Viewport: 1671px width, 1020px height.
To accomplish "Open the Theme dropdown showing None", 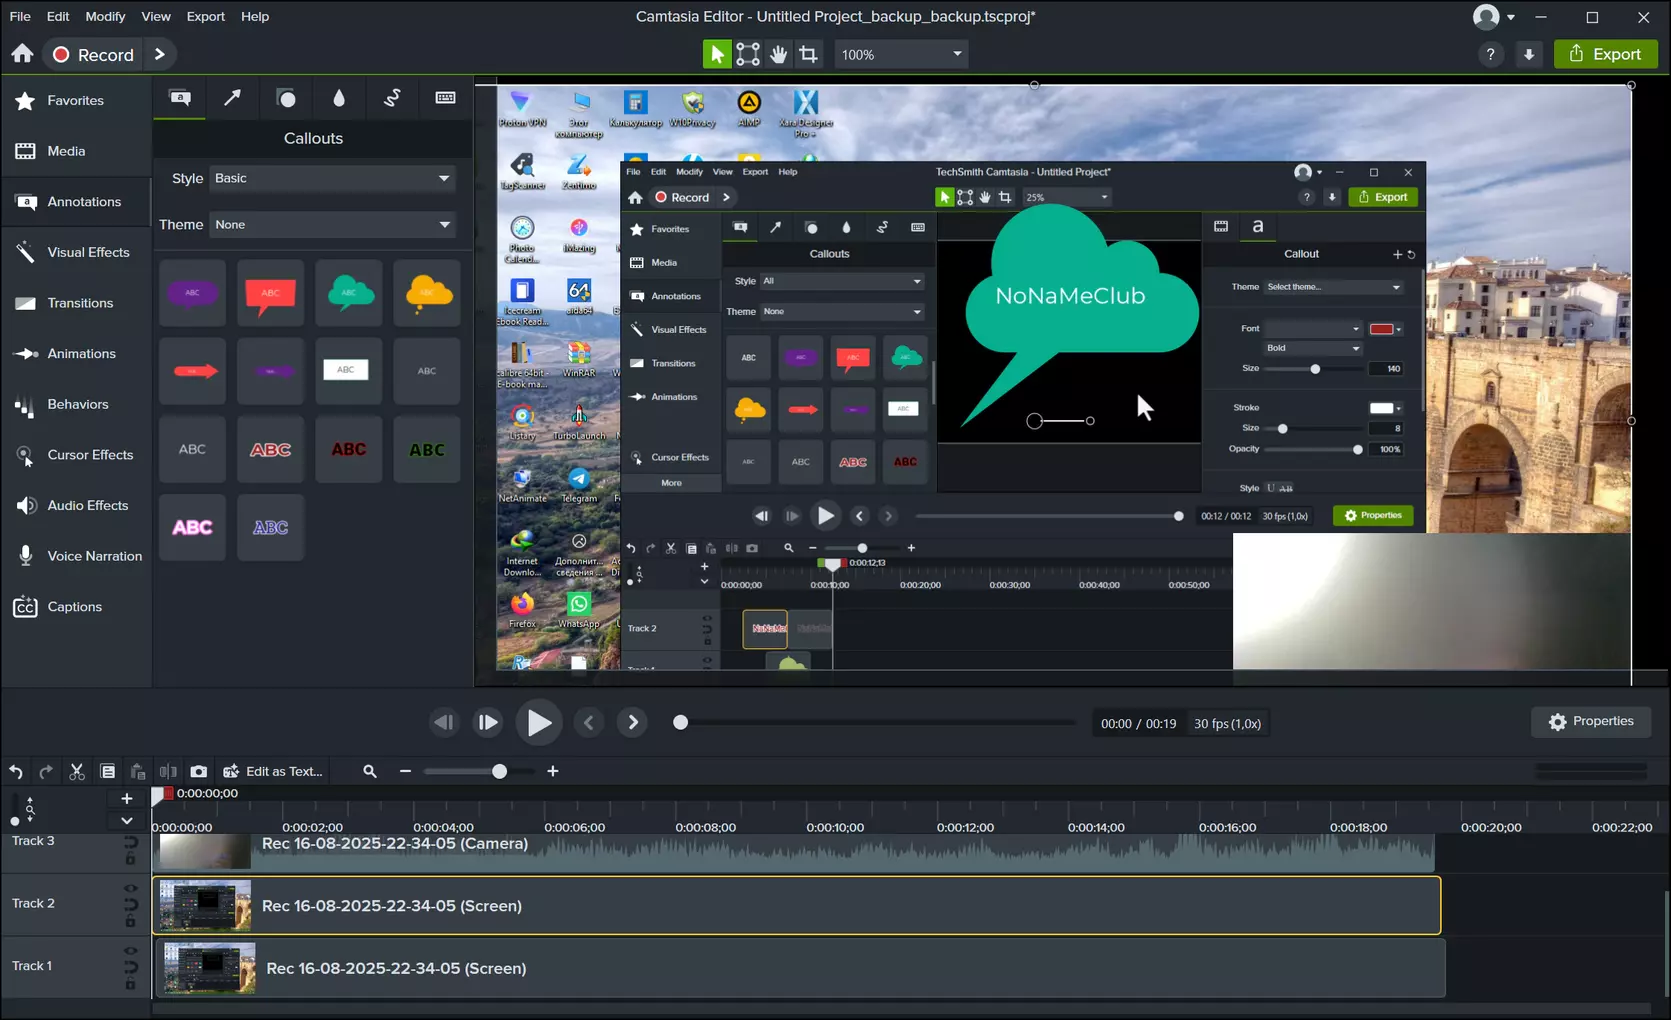I will [x=332, y=225].
